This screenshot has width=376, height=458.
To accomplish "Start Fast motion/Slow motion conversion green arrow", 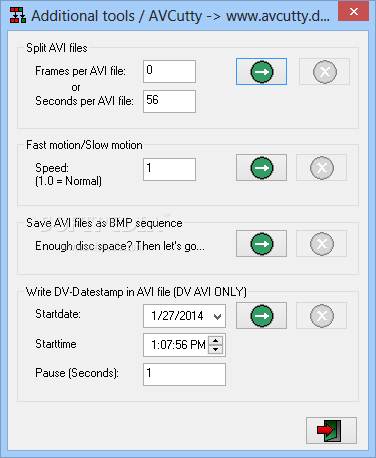I will tap(261, 168).
